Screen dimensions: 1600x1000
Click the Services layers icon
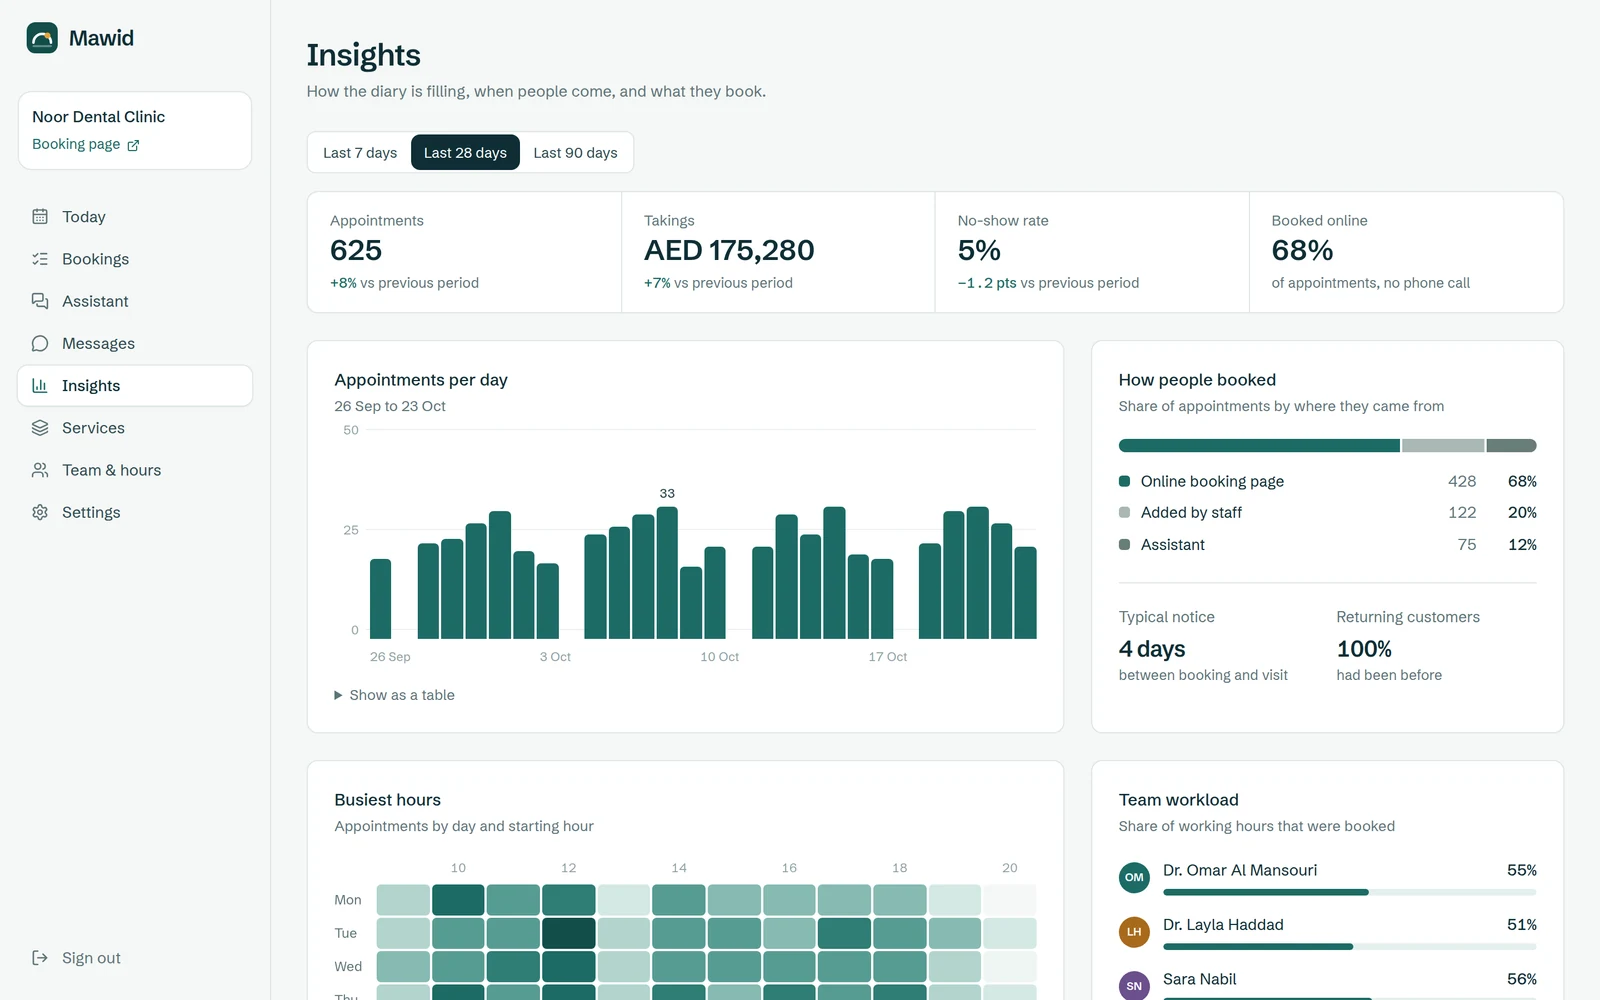[x=40, y=428]
